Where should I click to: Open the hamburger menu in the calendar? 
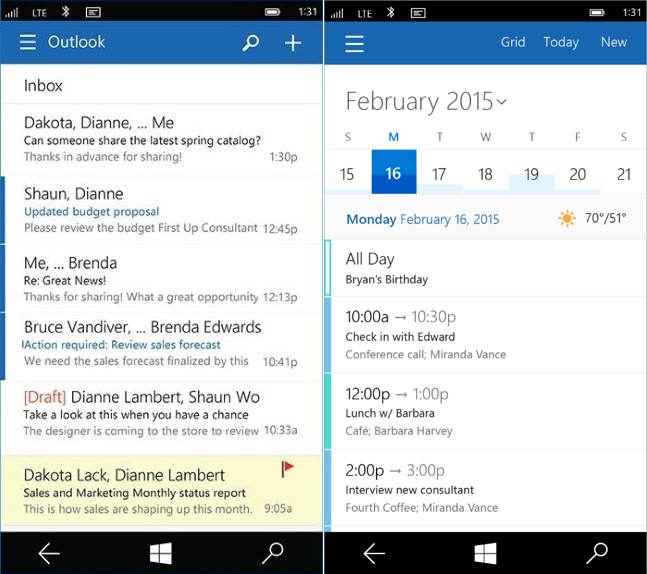pyautogui.click(x=354, y=43)
